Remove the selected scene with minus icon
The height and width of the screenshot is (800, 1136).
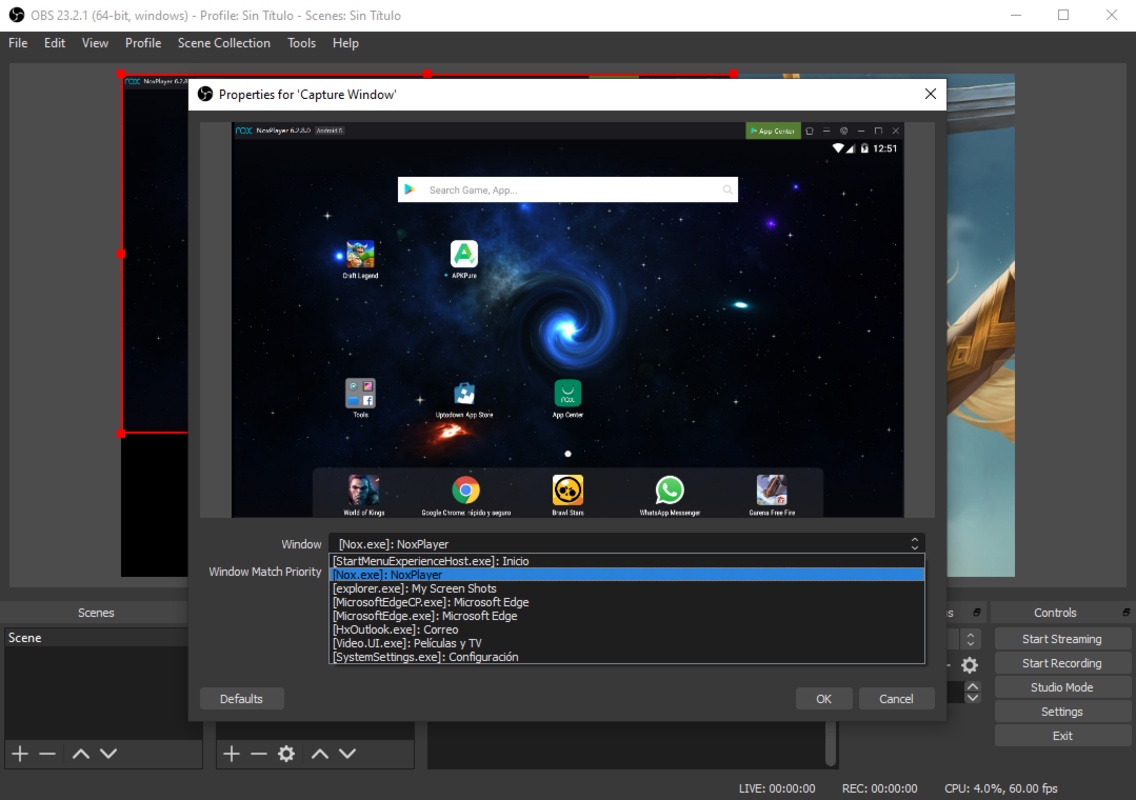pyautogui.click(x=47, y=754)
